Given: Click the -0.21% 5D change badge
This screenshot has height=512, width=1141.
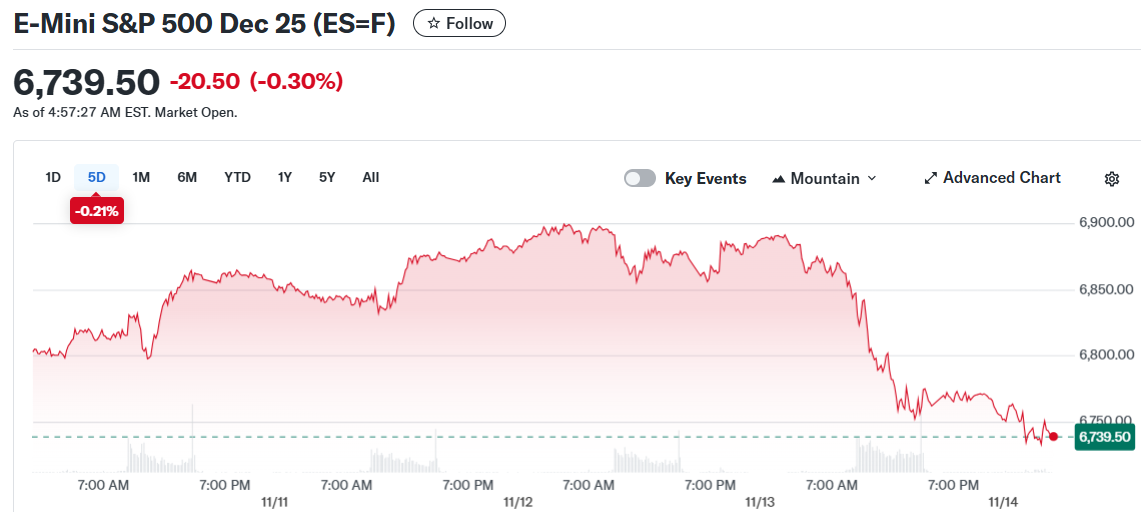Looking at the screenshot, I should coord(97,211).
